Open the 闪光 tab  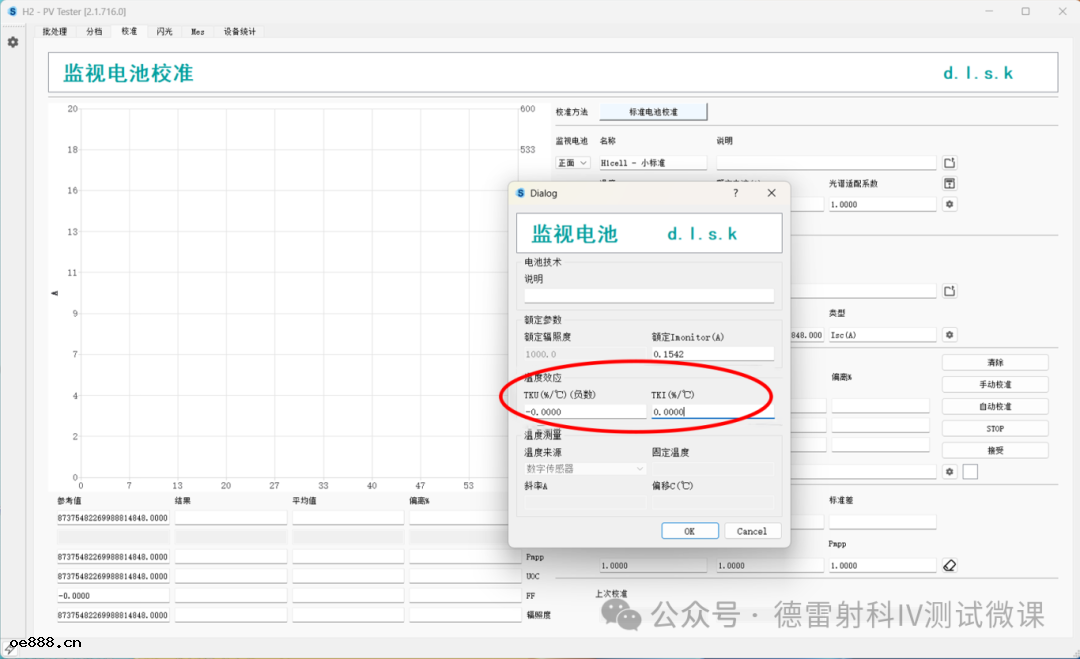click(x=164, y=31)
